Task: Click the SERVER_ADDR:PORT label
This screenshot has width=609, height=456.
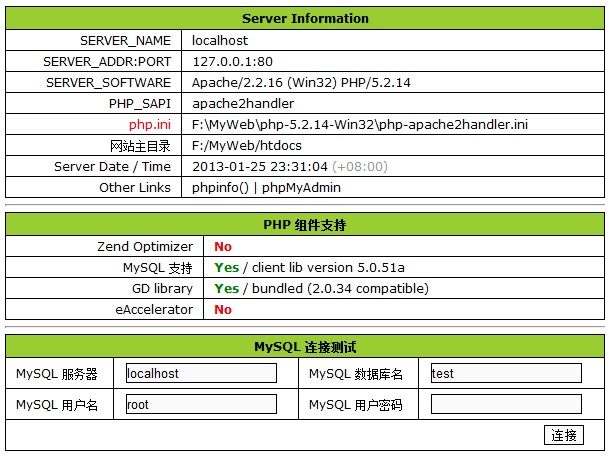Action: [x=107, y=62]
